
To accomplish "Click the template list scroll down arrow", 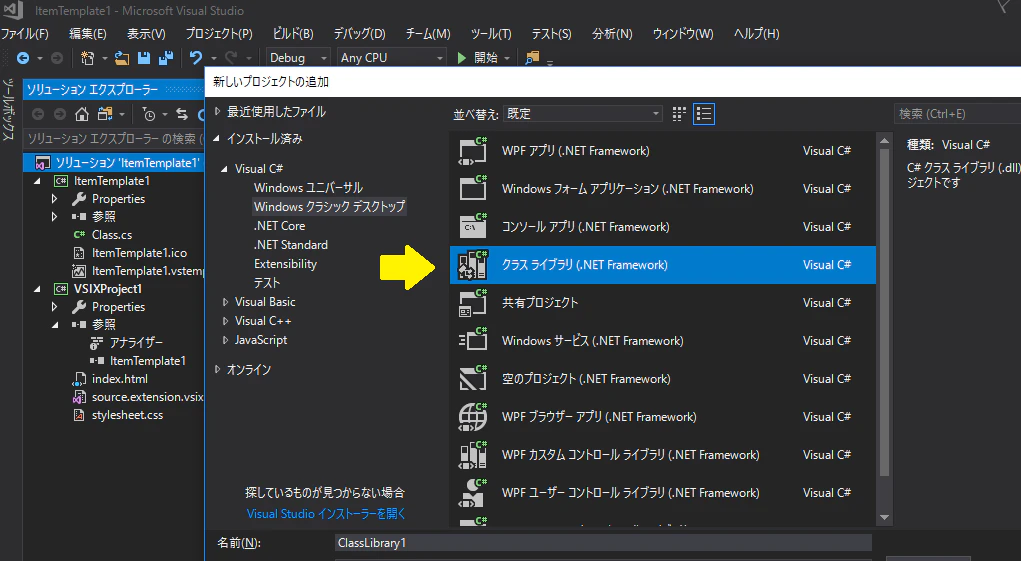I will 884,517.
